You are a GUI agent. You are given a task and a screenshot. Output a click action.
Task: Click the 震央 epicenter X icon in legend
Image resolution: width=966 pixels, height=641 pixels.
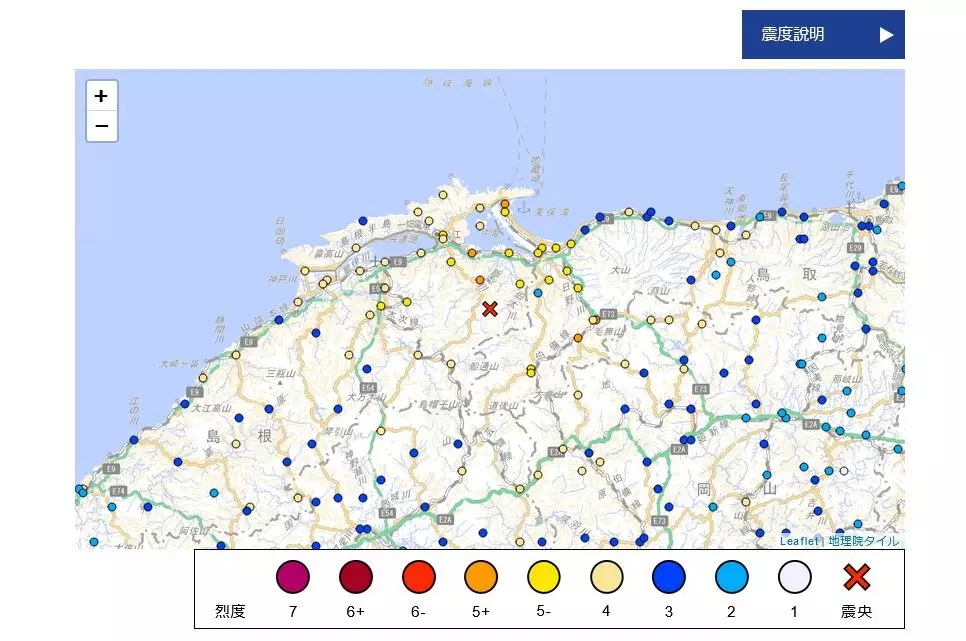(857, 577)
